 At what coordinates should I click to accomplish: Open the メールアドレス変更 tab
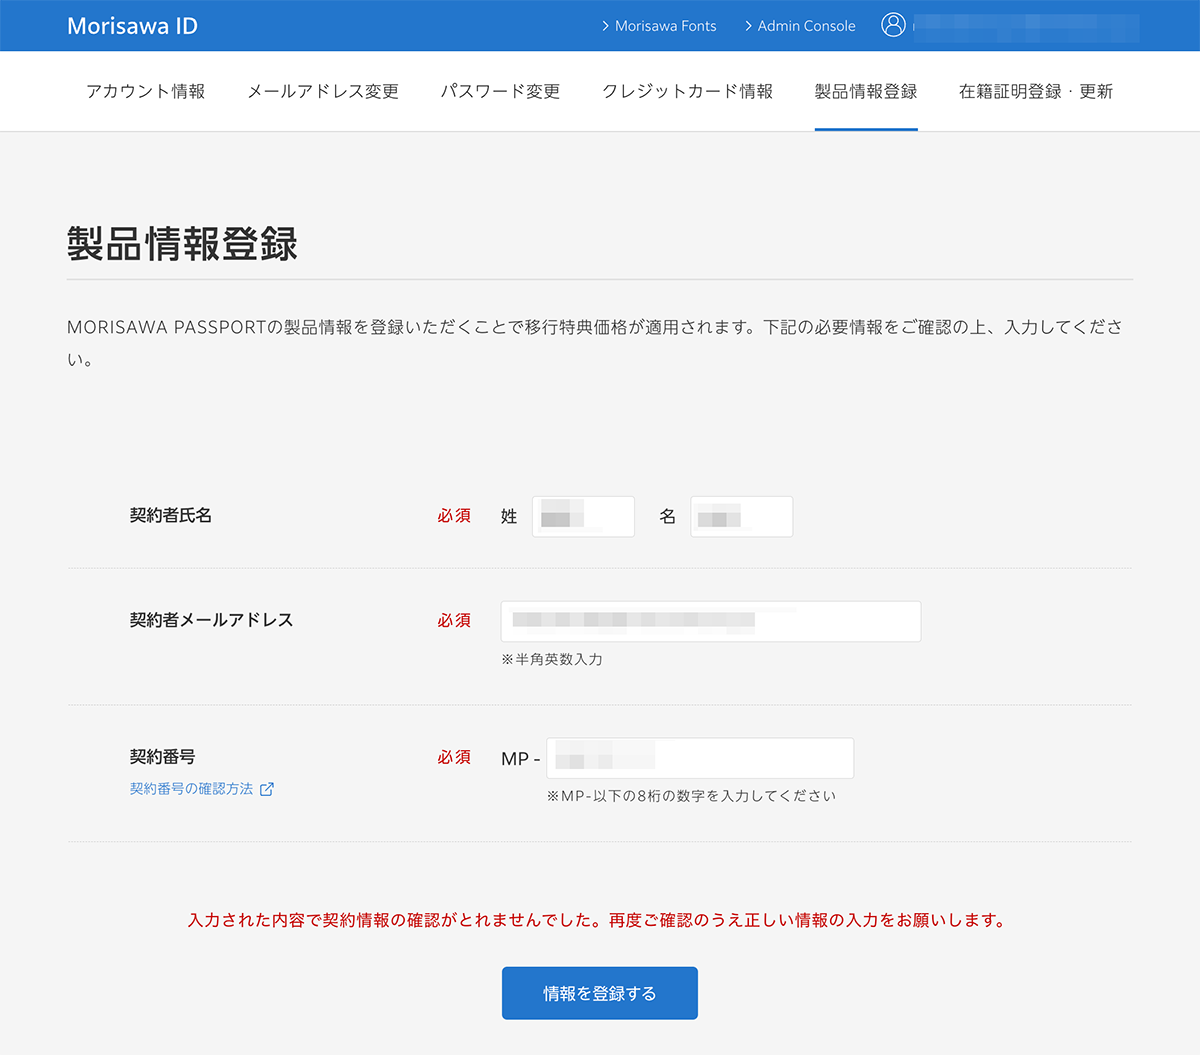tap(322, 91)
